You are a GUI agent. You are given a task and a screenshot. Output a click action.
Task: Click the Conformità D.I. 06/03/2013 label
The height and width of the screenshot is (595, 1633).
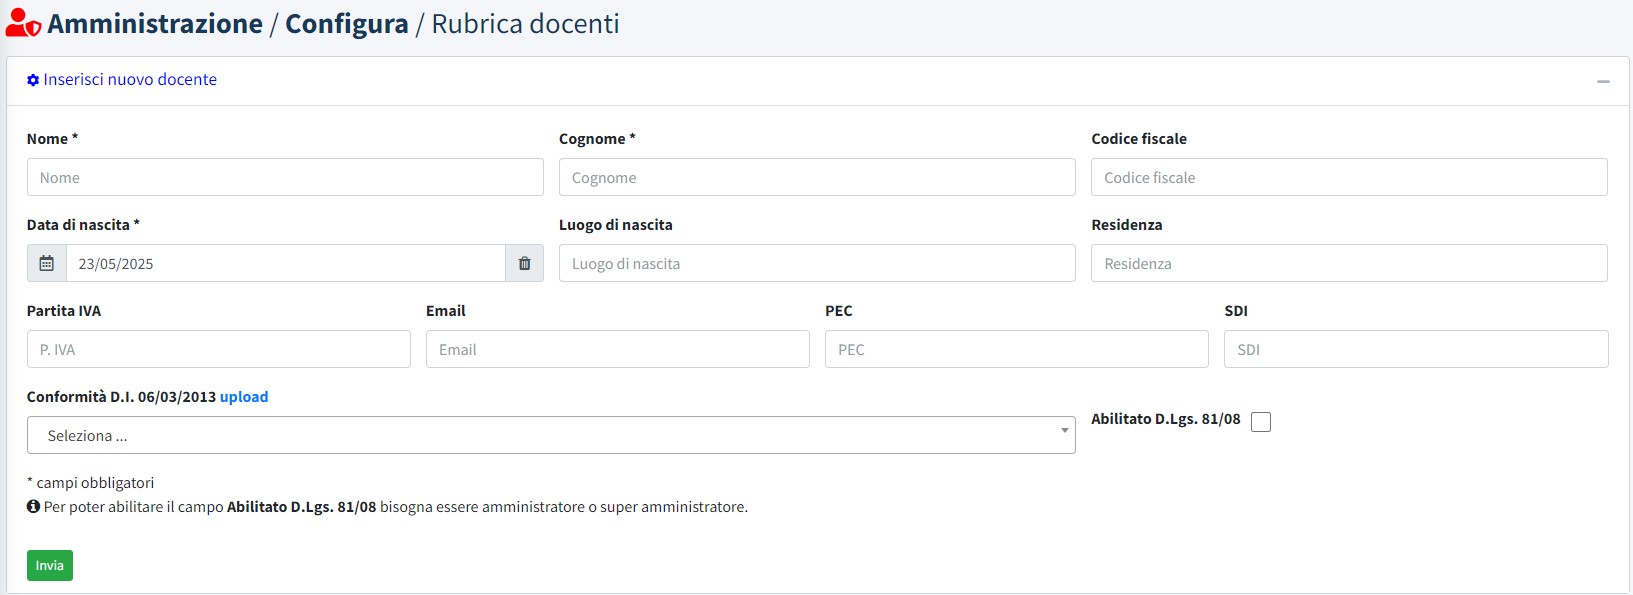(121, 397)
